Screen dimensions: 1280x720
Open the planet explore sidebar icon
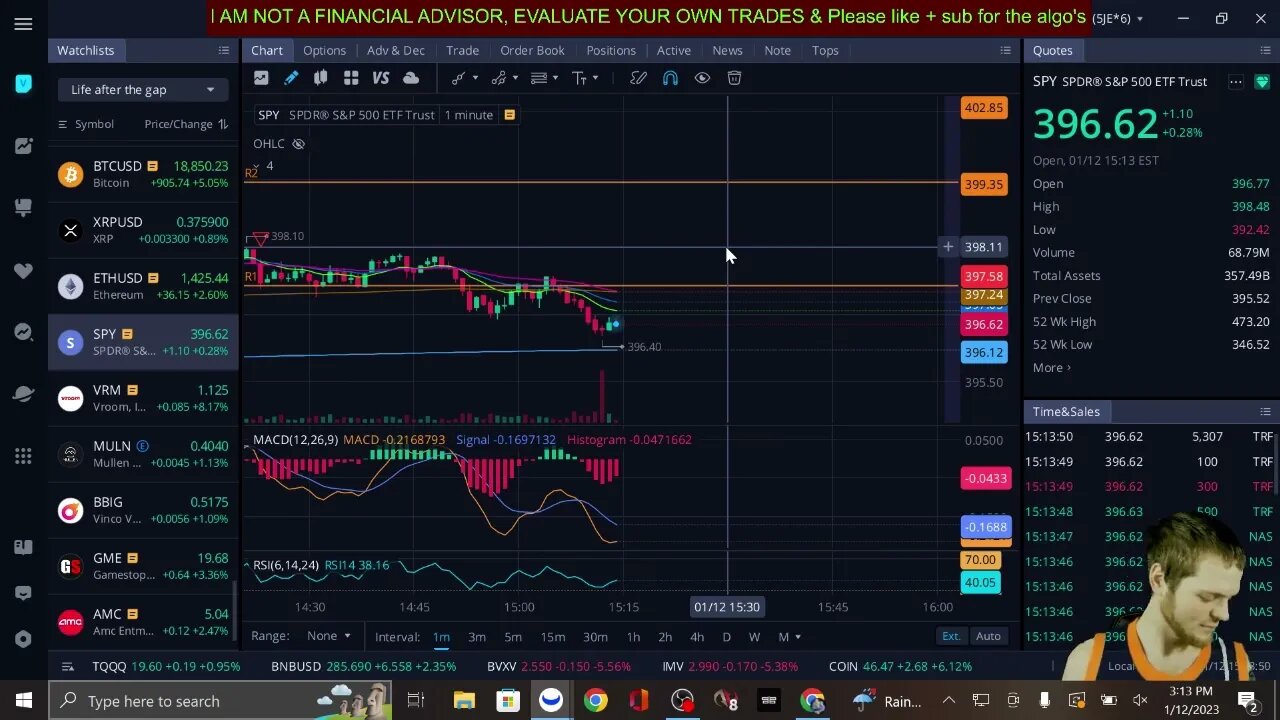point(23,394)
